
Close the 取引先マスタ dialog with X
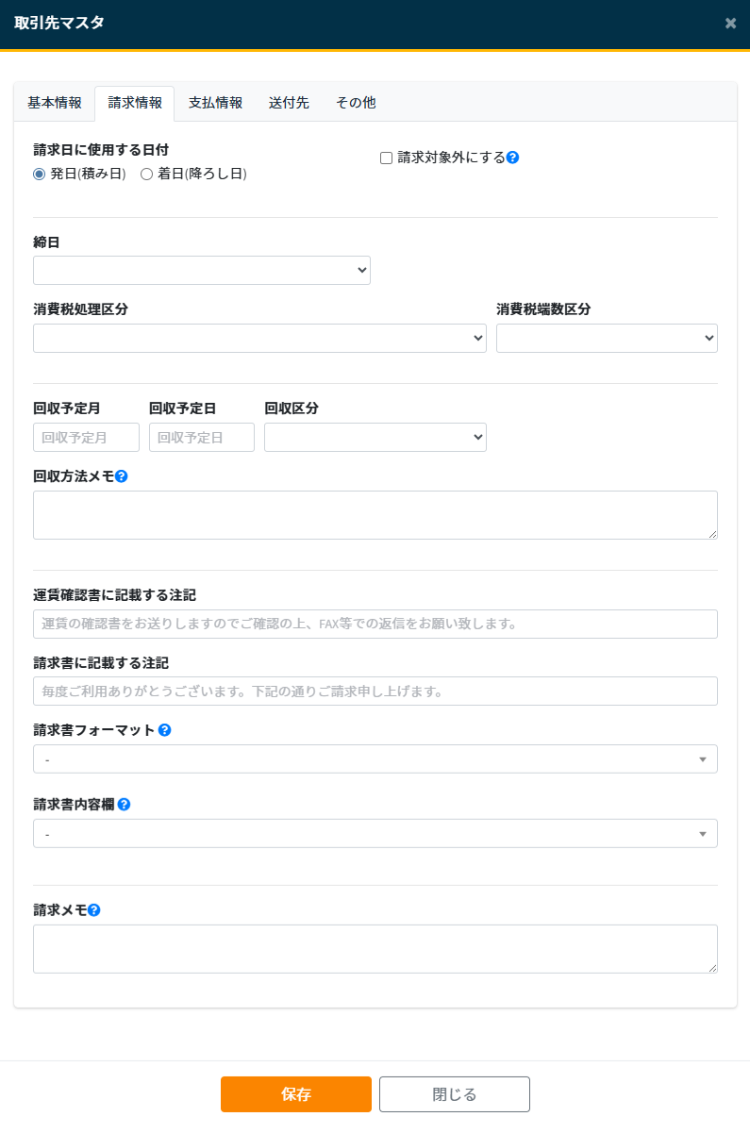730,24
